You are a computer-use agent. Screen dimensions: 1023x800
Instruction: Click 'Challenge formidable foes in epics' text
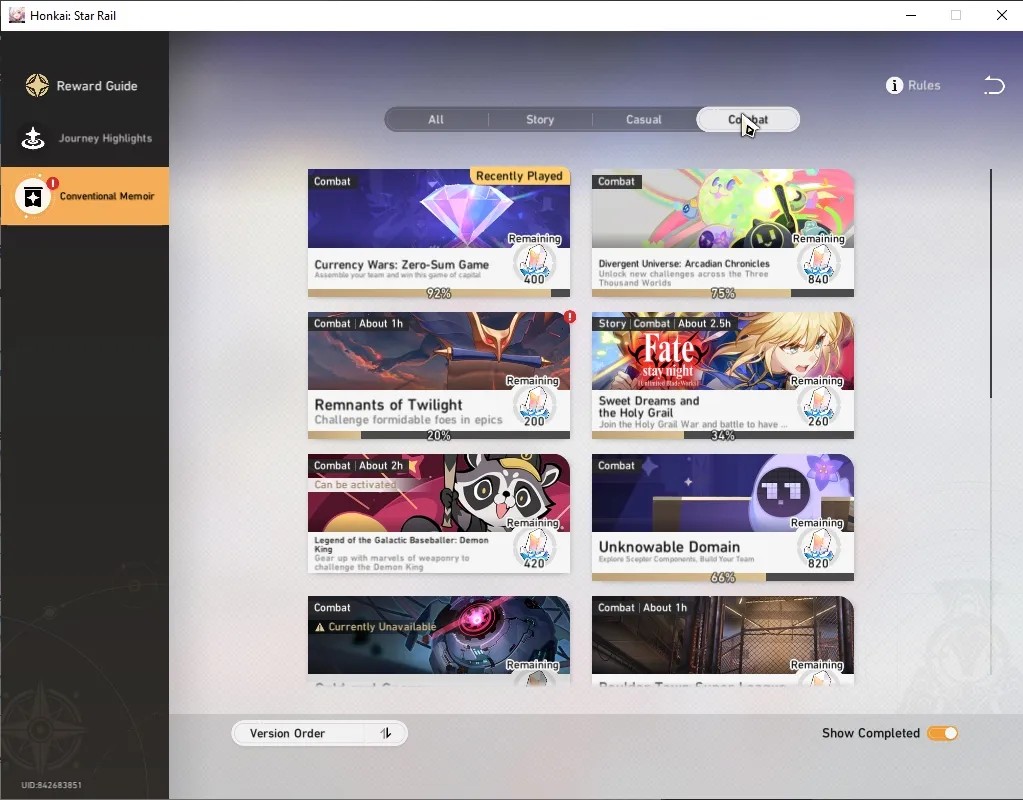(x=408, y=420)
